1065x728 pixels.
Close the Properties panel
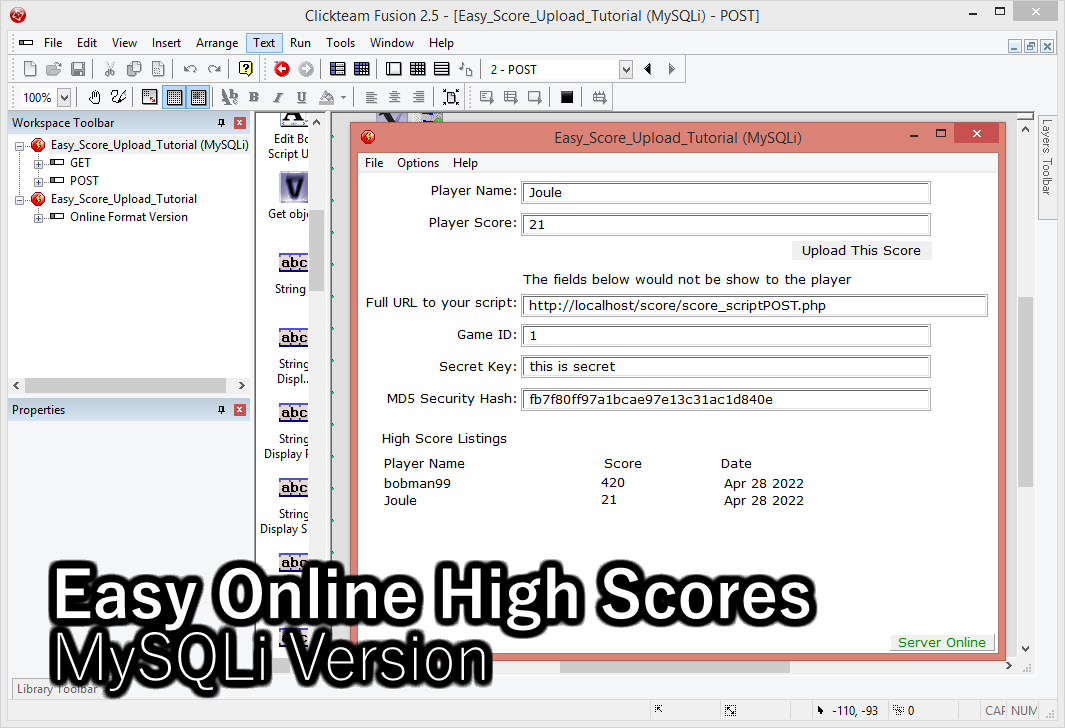pyautogui.click(x=240, y=410)
